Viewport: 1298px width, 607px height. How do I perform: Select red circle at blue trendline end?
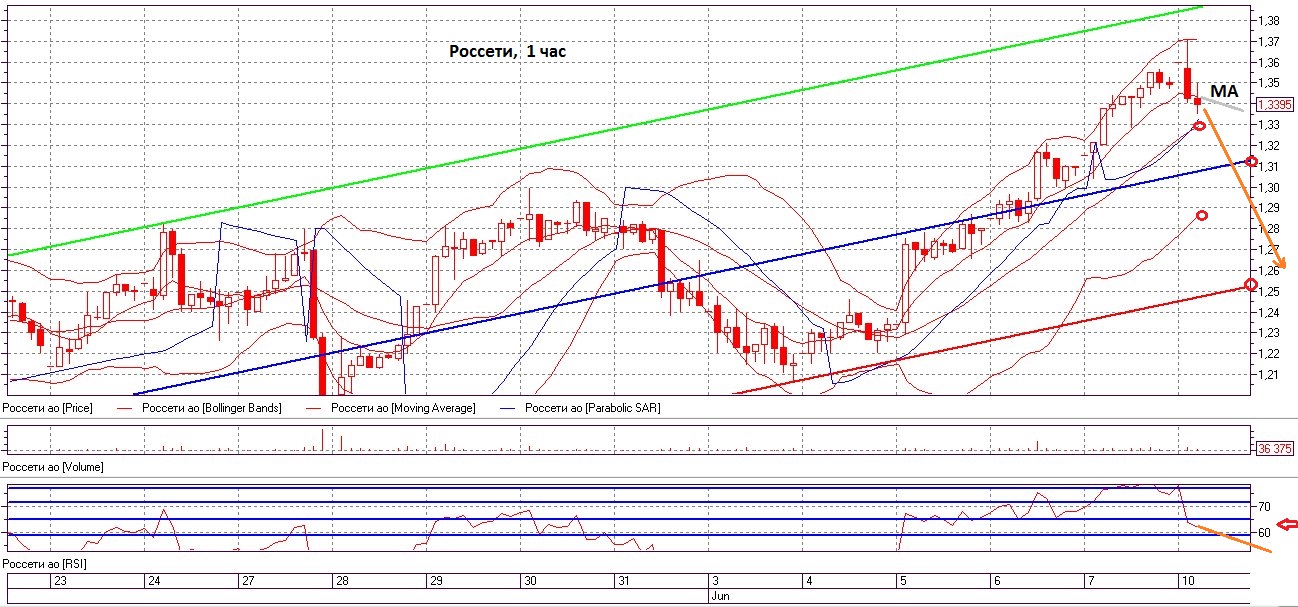point(1251,162)
